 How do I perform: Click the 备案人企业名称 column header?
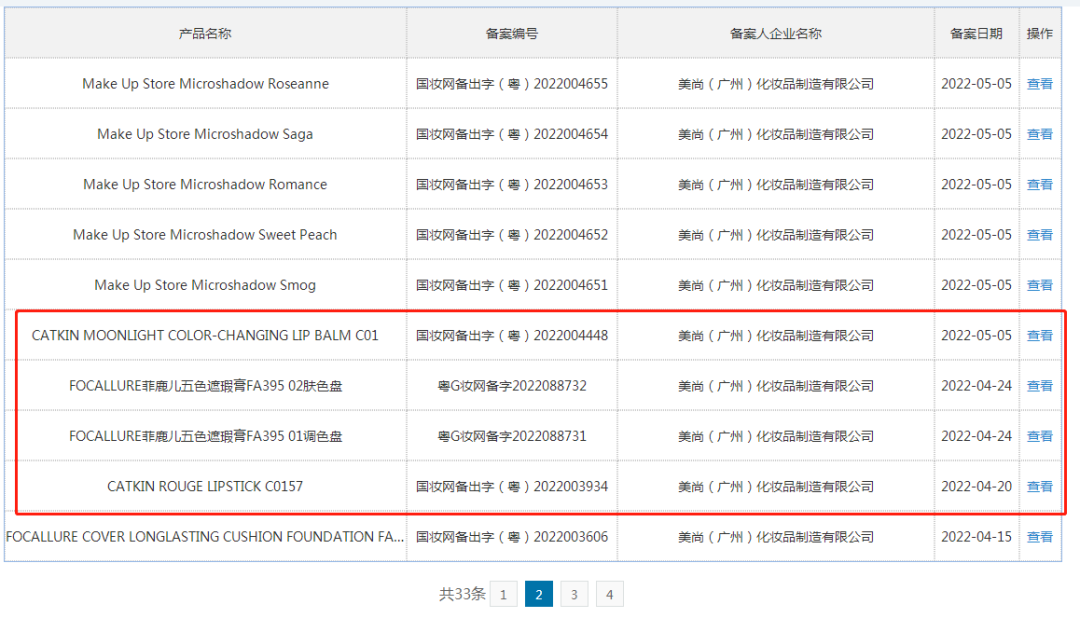tap(775, 34)
